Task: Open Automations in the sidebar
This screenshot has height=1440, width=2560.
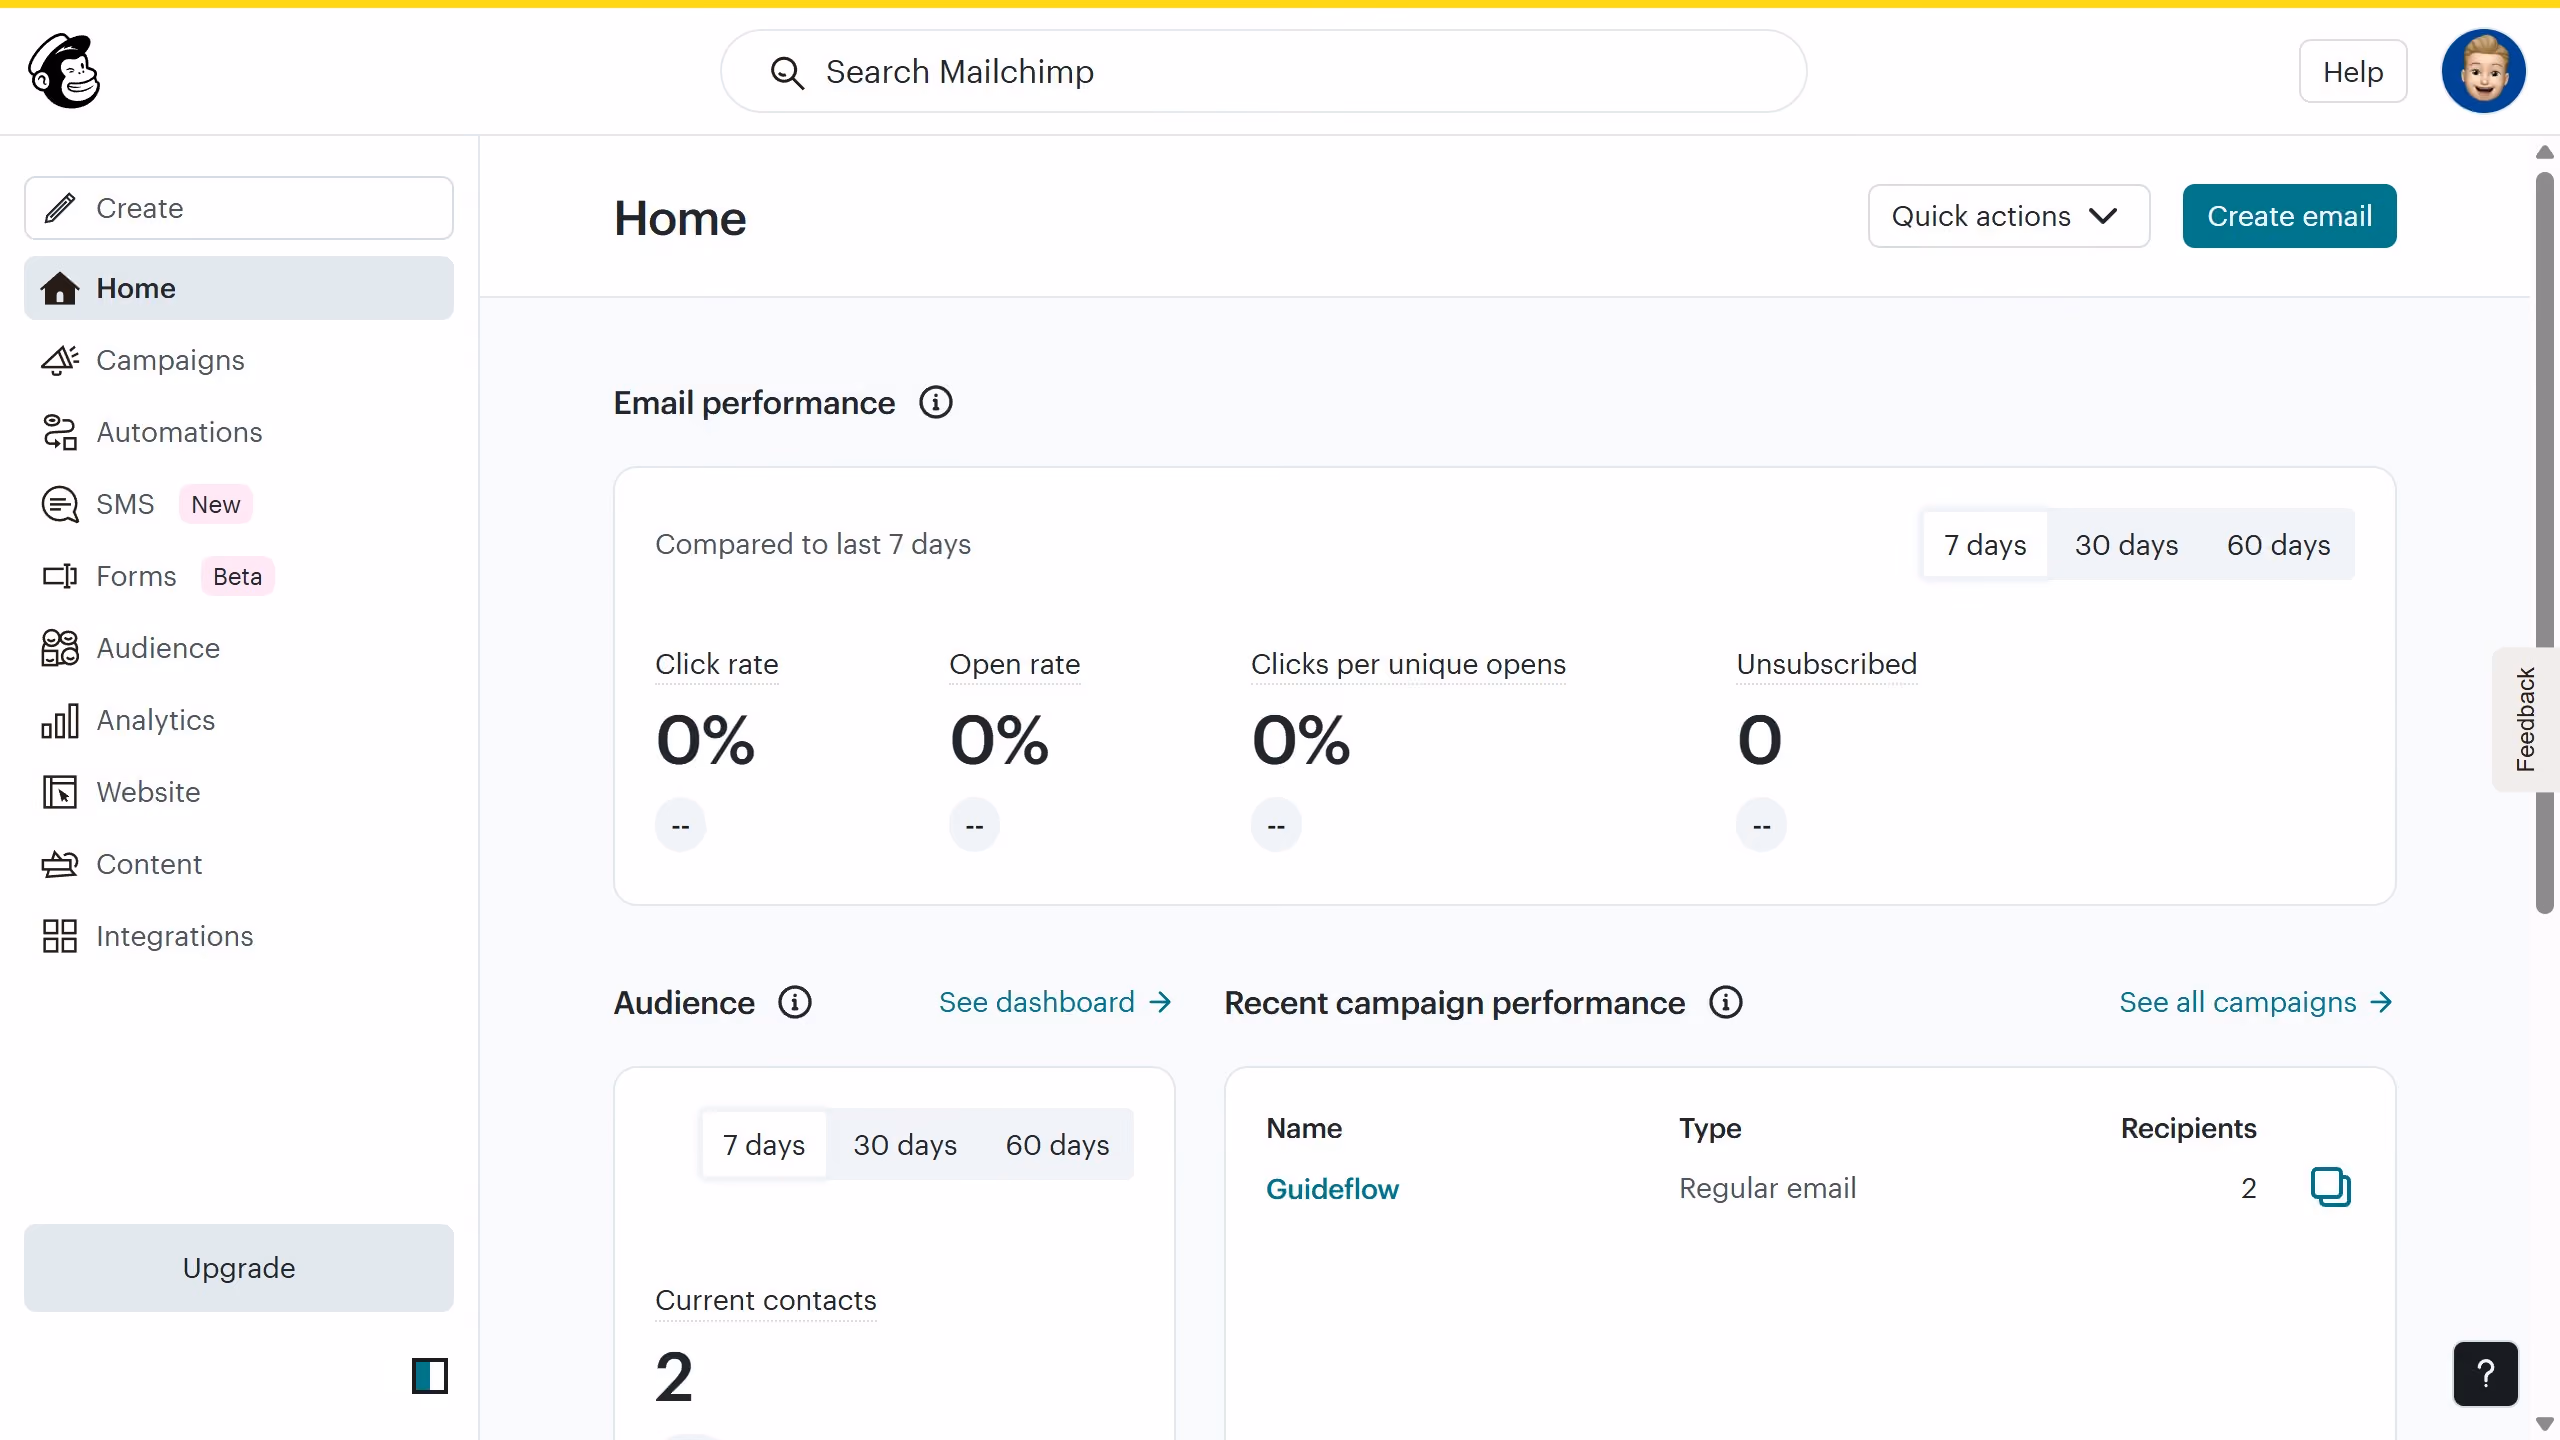Action: coord(239,432)
